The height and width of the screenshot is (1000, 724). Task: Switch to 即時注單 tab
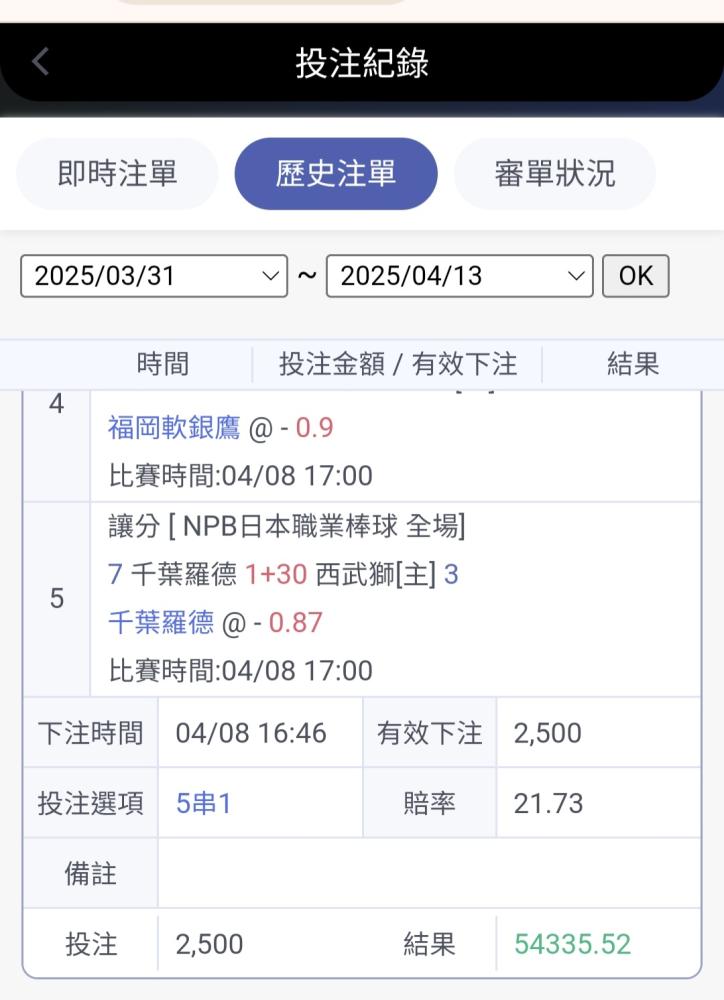(117, 173)
